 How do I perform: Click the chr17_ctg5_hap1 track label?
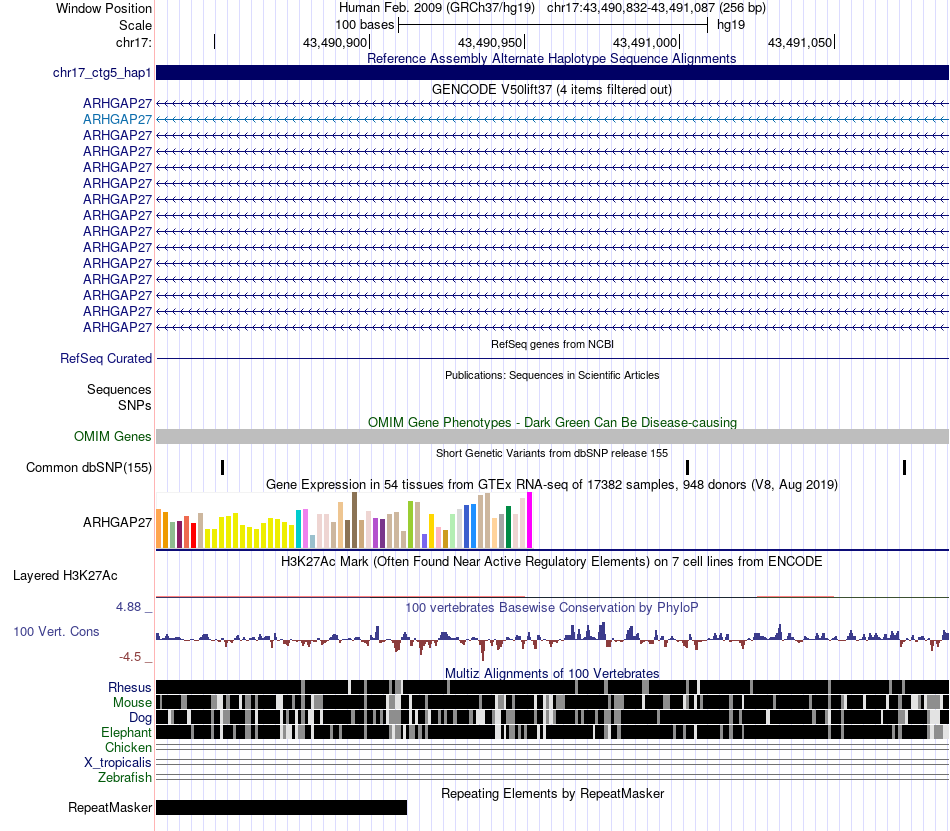pyautogui.click(x=102, y=73)
